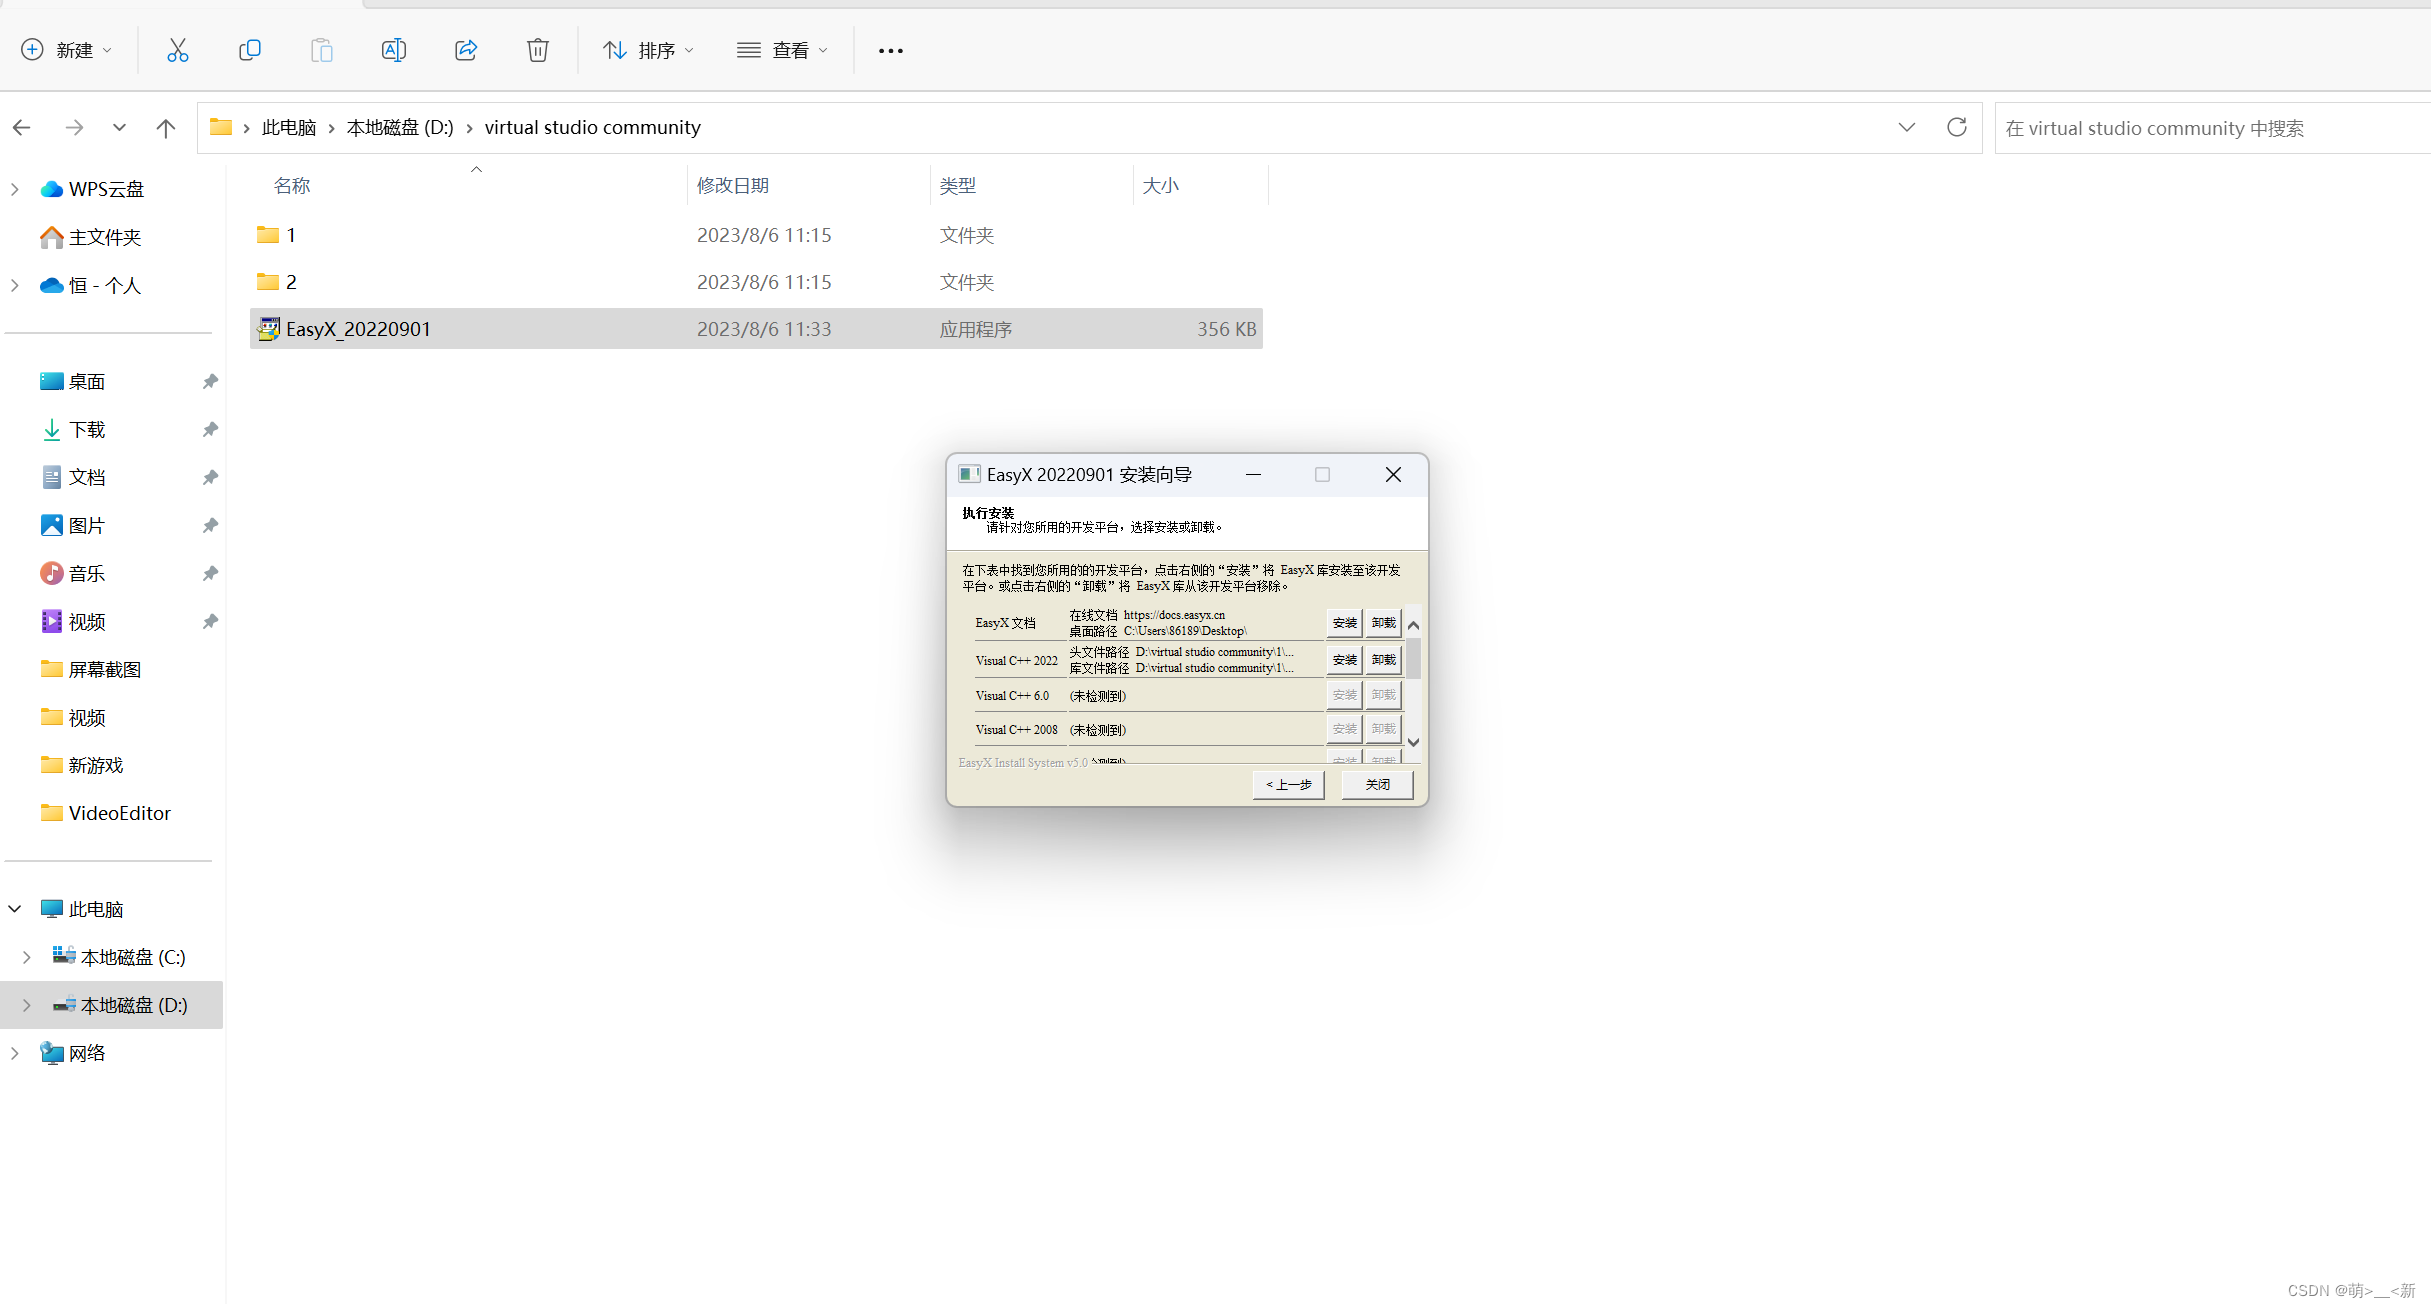The height and width of the screenshot is (1308, 2431).
Task: Expand the address bar history dropdown
Action: [x=1906, y=127]
